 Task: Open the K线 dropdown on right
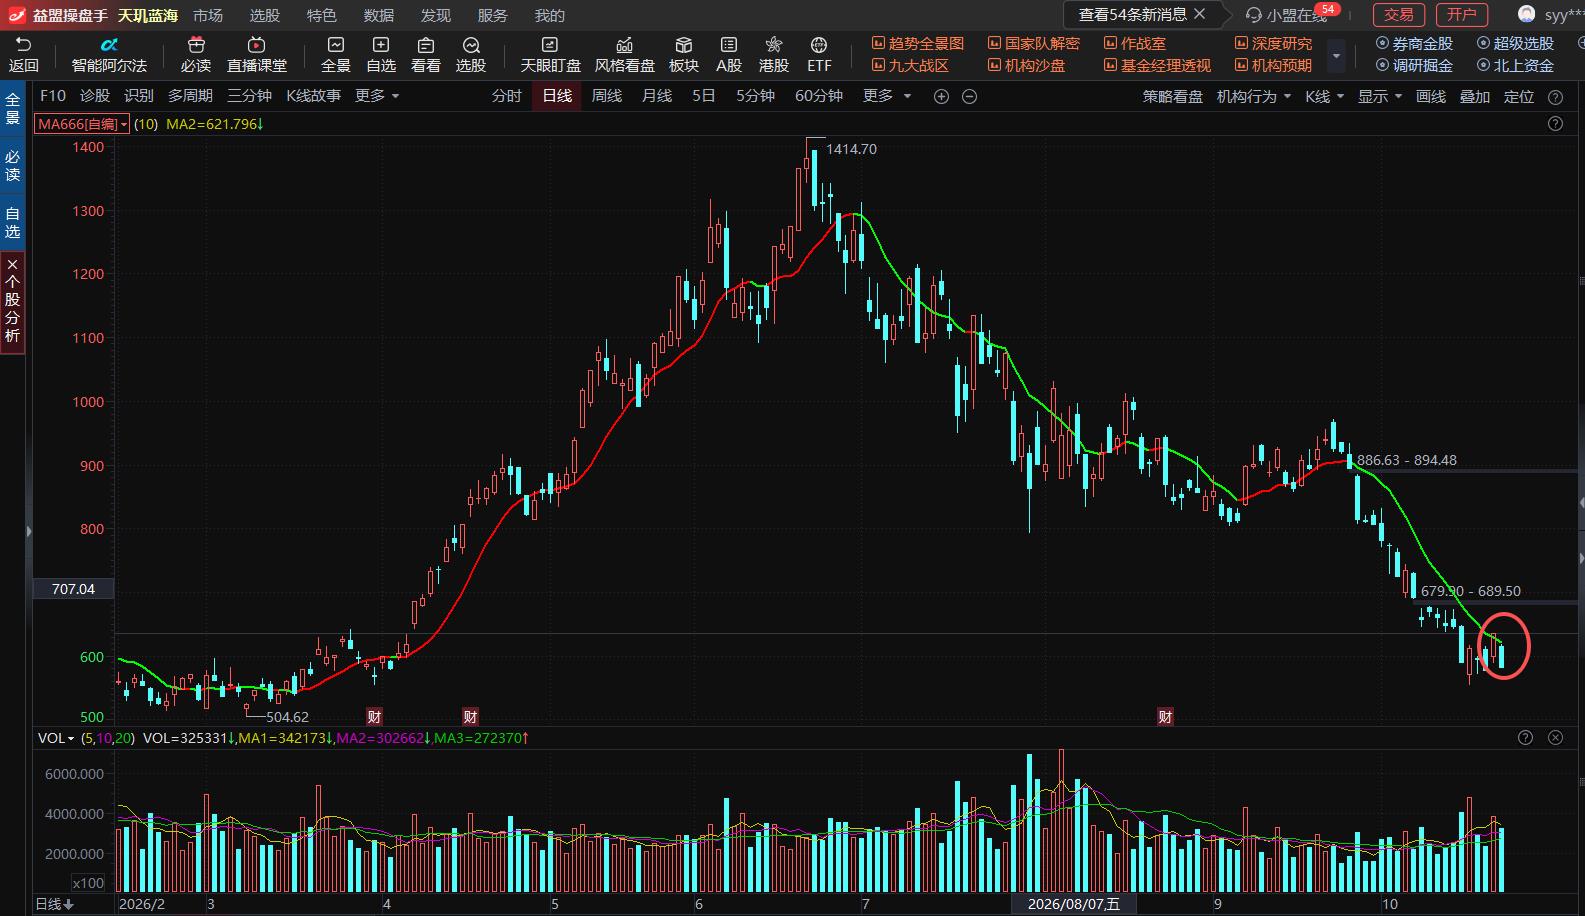1325,96
